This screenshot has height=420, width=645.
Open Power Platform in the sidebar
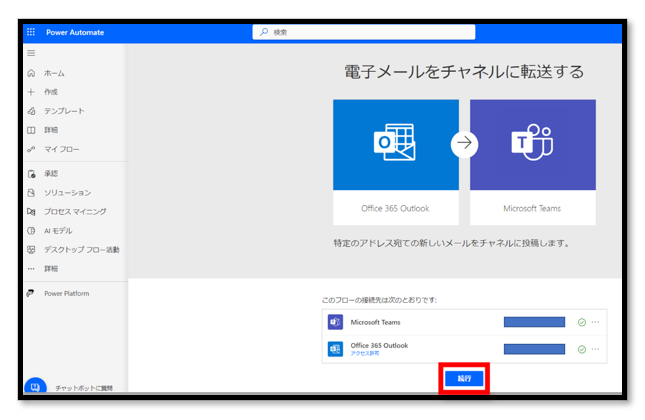67,293
